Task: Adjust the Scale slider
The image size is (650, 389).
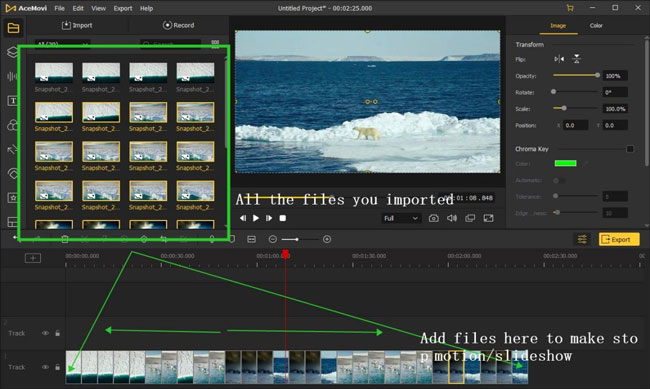Action: [576, 108]
